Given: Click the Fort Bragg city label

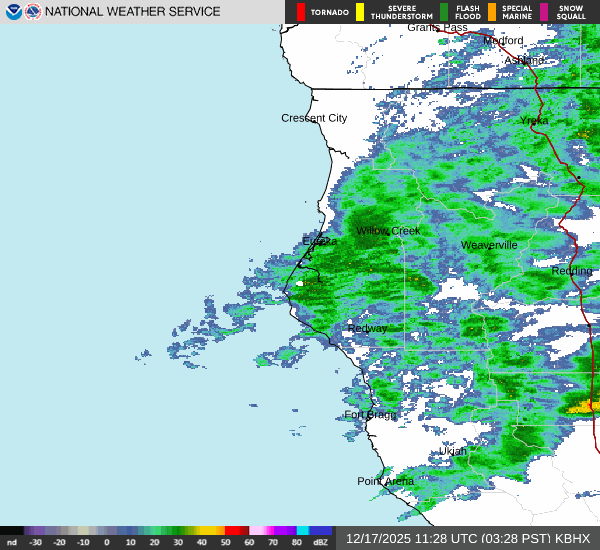Looking at the screenshot, I should click(370, 414).
